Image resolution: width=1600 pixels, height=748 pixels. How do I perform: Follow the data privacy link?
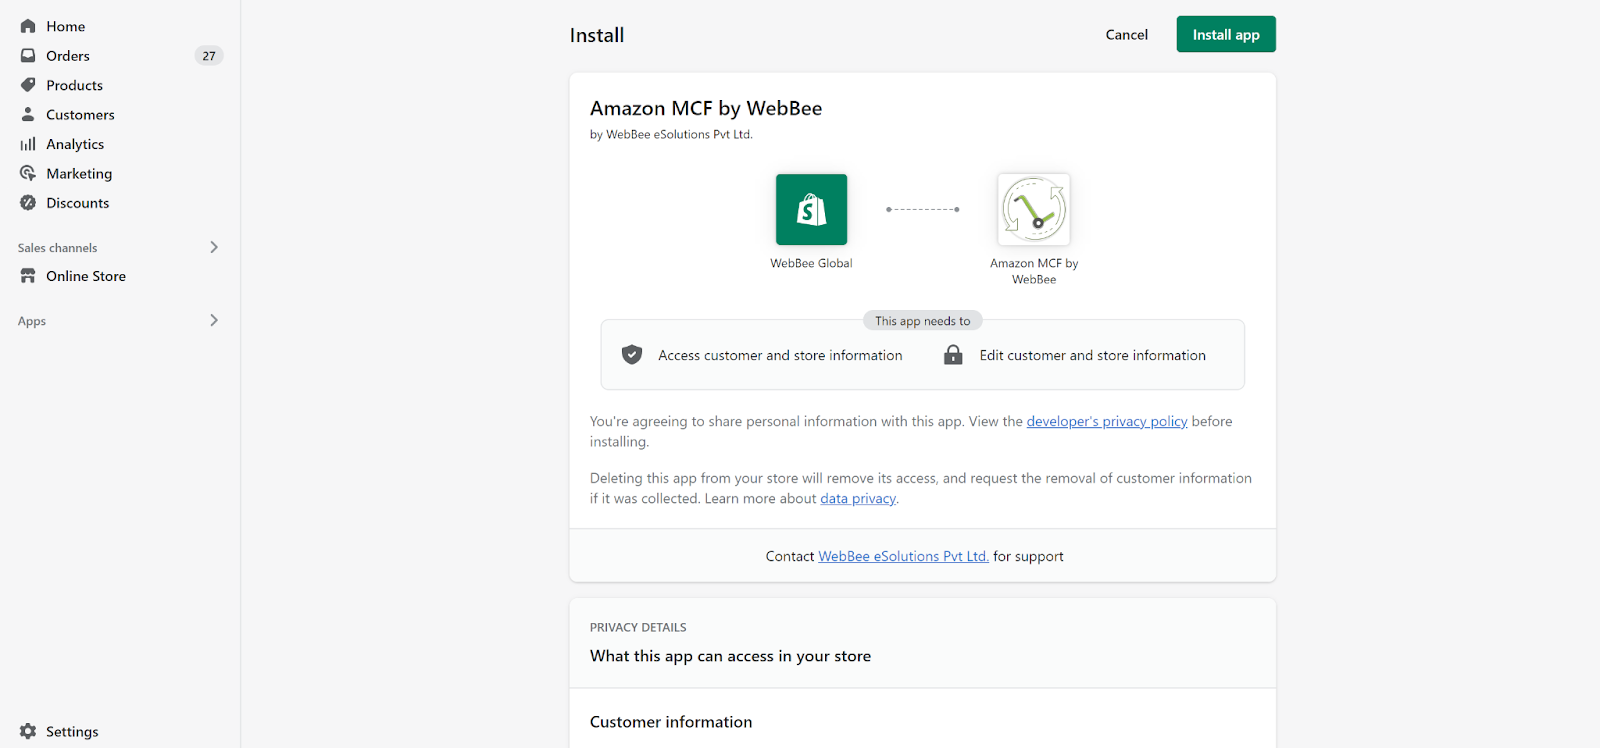pyautogui.click(x=858, y=498)
